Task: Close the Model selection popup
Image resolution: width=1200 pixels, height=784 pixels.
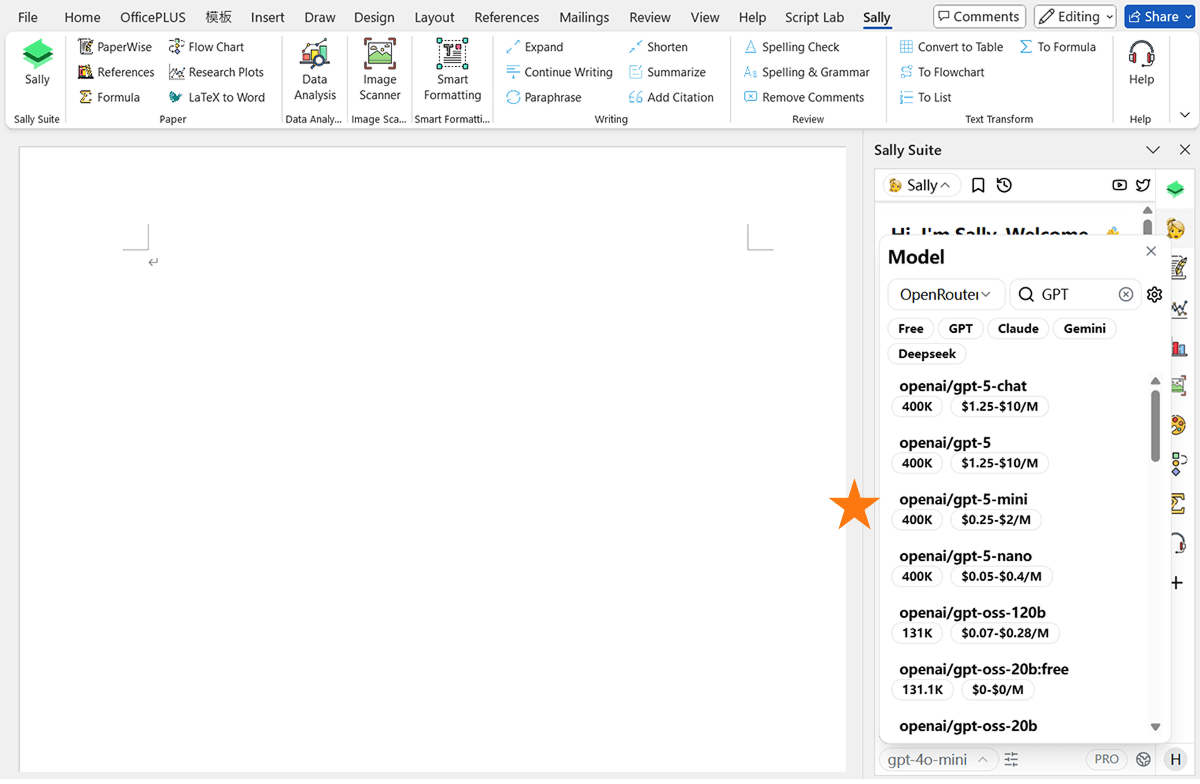Action: [x=1151, y=251]
